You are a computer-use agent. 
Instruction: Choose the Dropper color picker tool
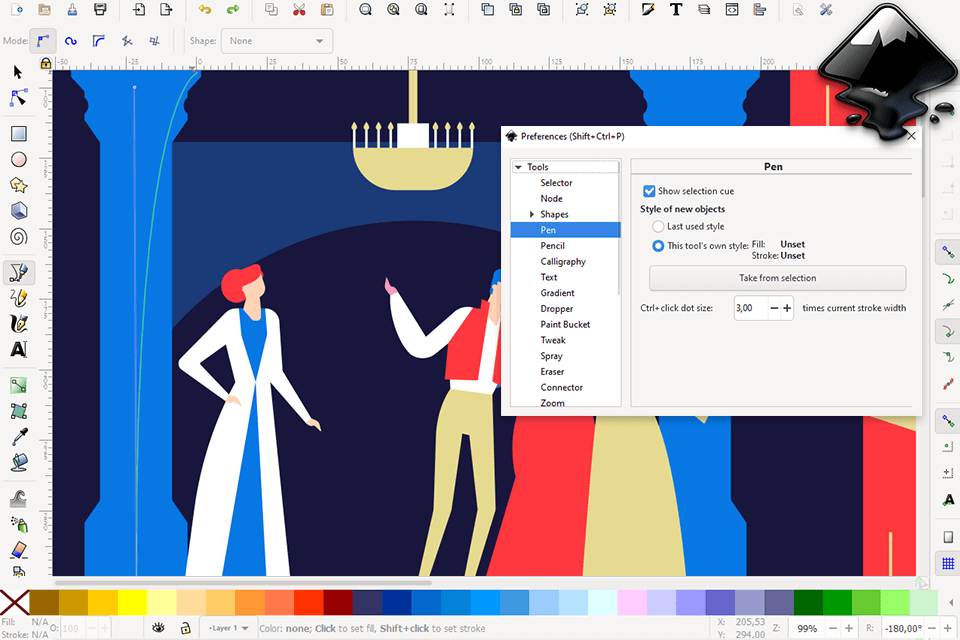(18, 436)
